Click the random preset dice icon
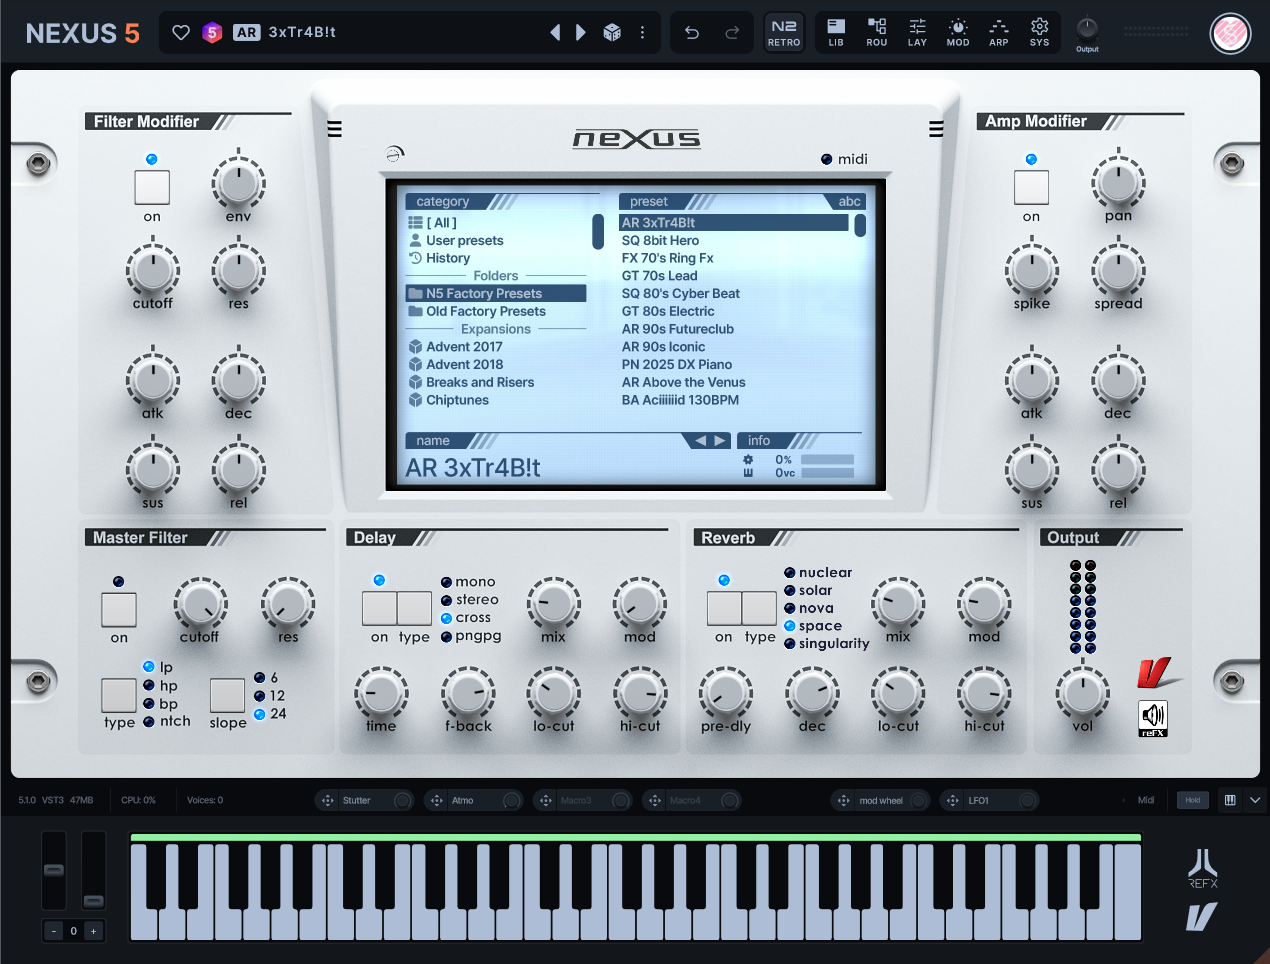 coord(612,32)
